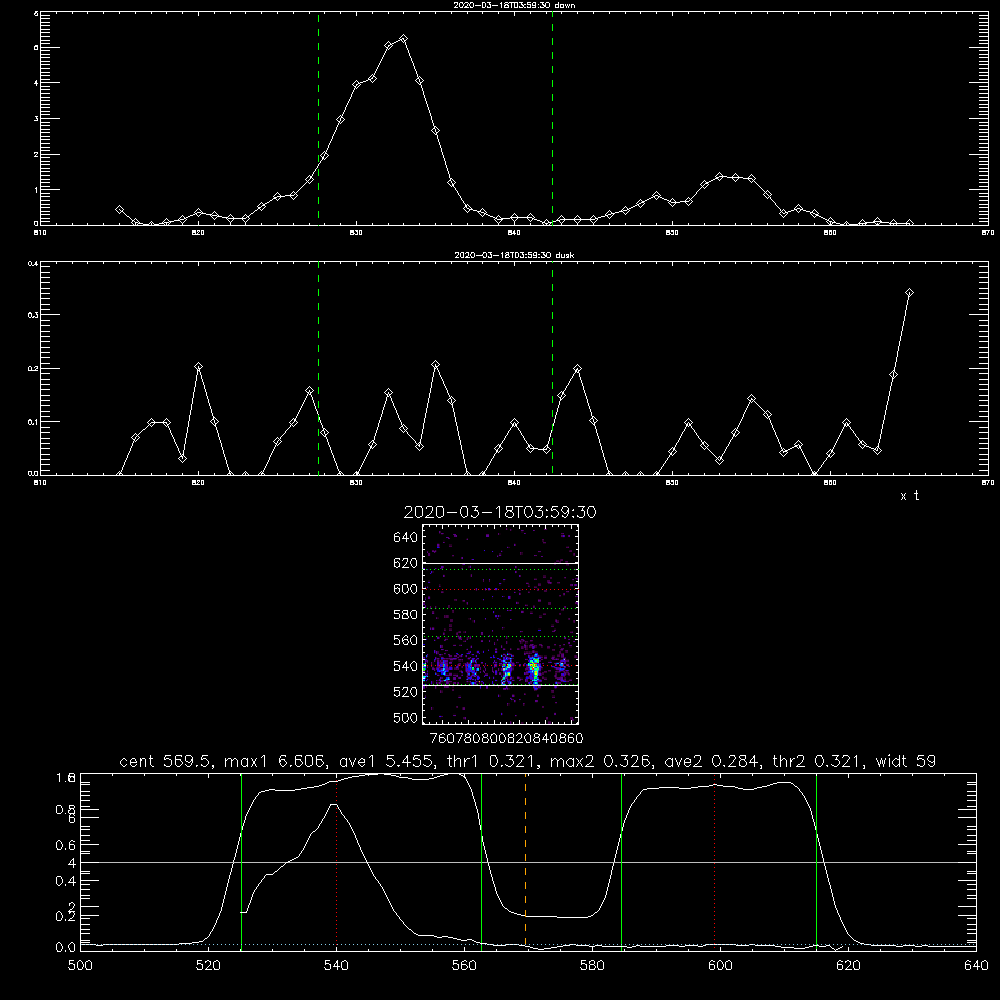Screen dimensions: 1000x1000
Task: Click the '640' x-axis label of bottom plot
Action: tap(976, 966)
